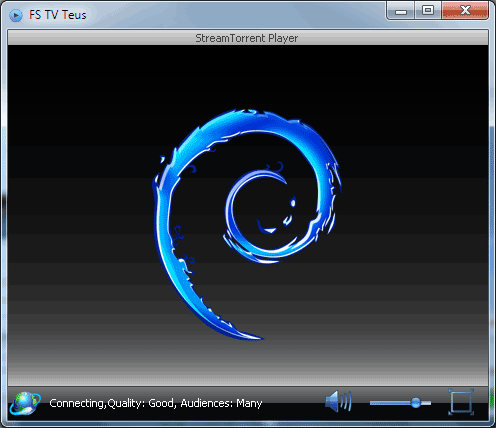This screenshot has height=428, width=496.
Task: Click the StreamTorrent Player header bar
Action: tap(248, 38)
